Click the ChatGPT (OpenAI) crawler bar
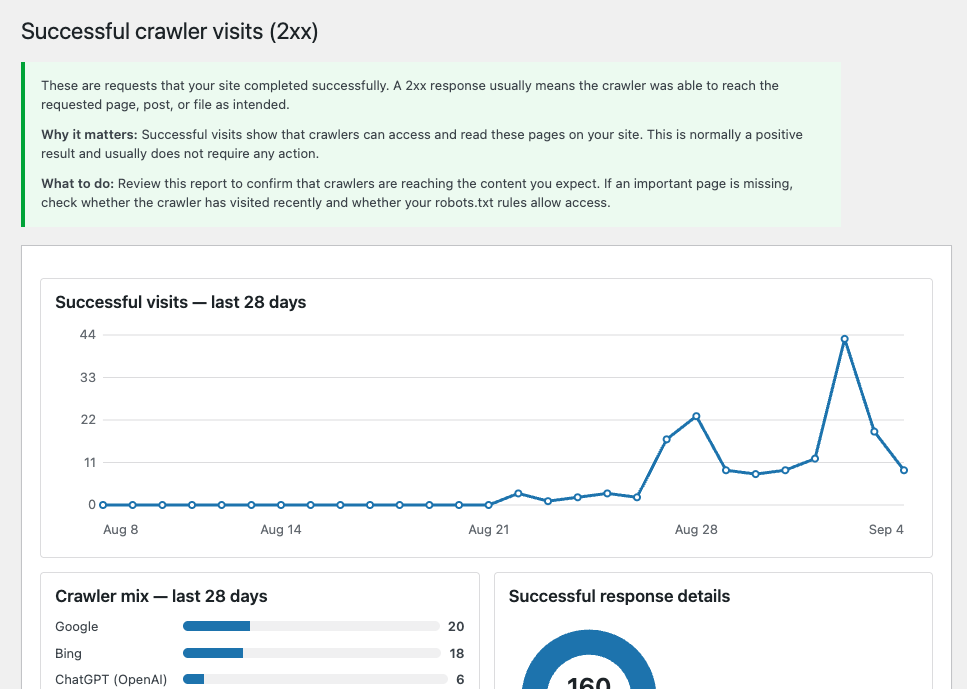 (315, 679)
